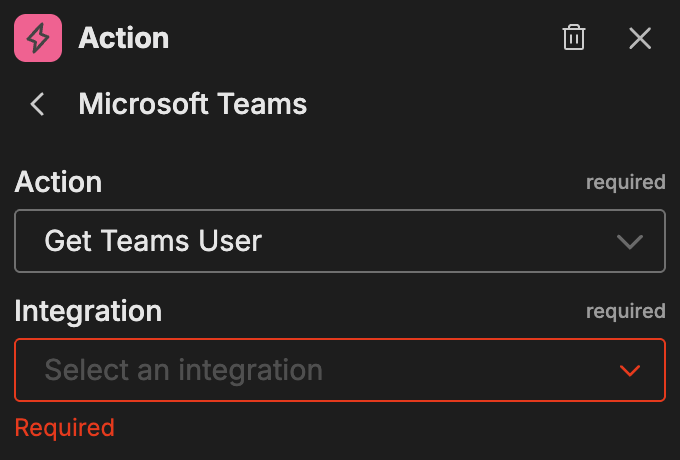This screenshot has height=460, width=680.
Task: Focus the "Select an integration" placeholder text
Action: pyautogui.click(x=183, y=370)
